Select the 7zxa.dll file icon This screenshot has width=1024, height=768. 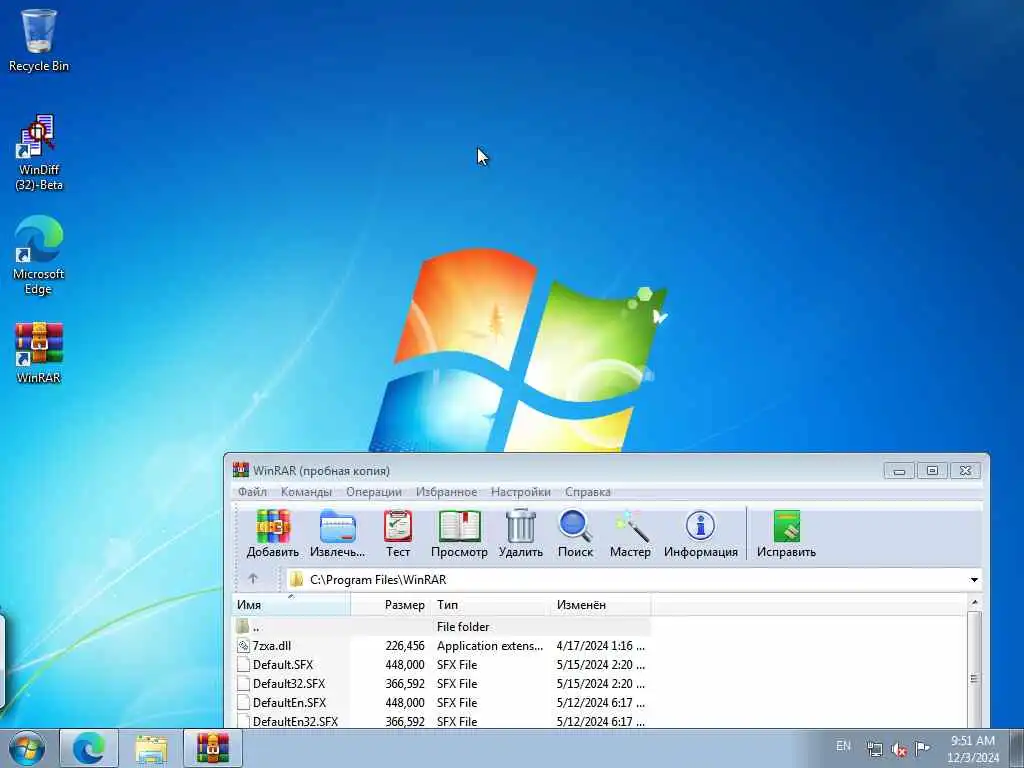coord(243,645)
